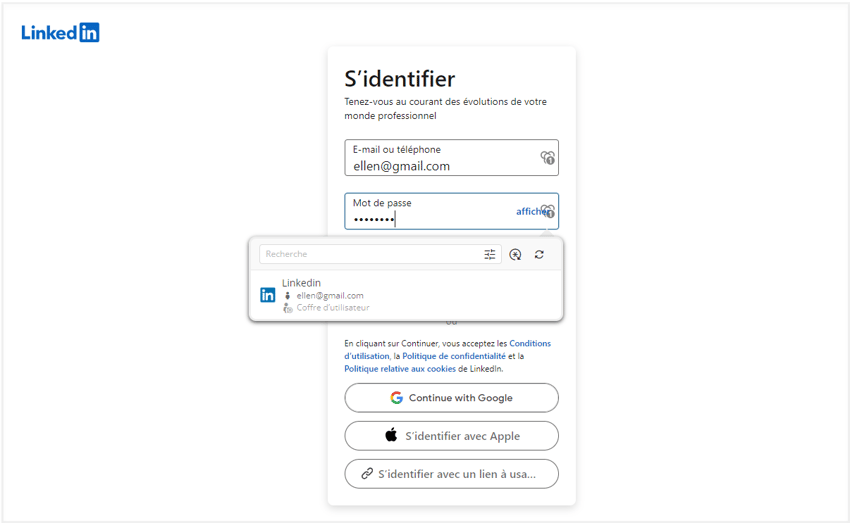850x523 pixels.
Task: Click the link chain icon on the last button
Action: tap(367, 474)
